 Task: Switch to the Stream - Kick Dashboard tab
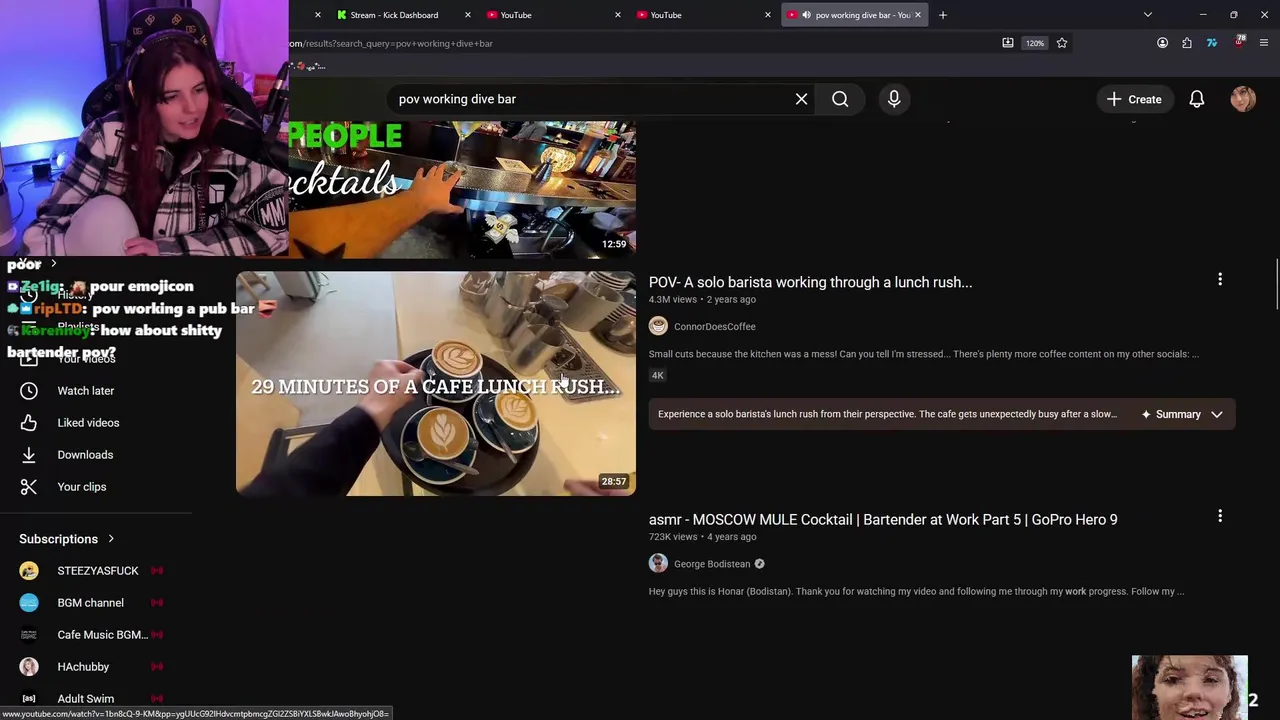(x=394, y=15)
